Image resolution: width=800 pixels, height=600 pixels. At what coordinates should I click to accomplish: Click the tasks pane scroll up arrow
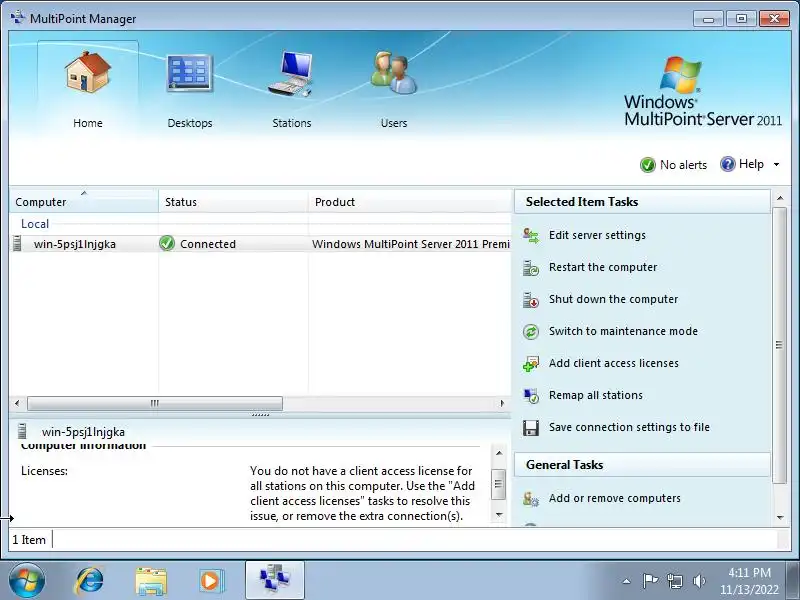tap(780, 198)
